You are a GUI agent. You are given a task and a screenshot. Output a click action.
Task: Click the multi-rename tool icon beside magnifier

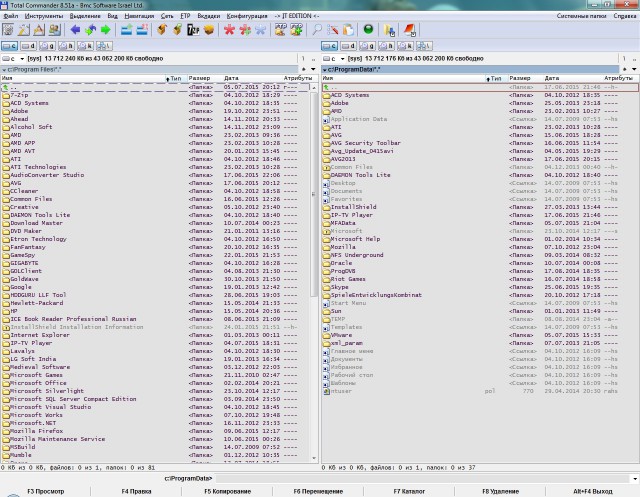(x=333, y=30)
